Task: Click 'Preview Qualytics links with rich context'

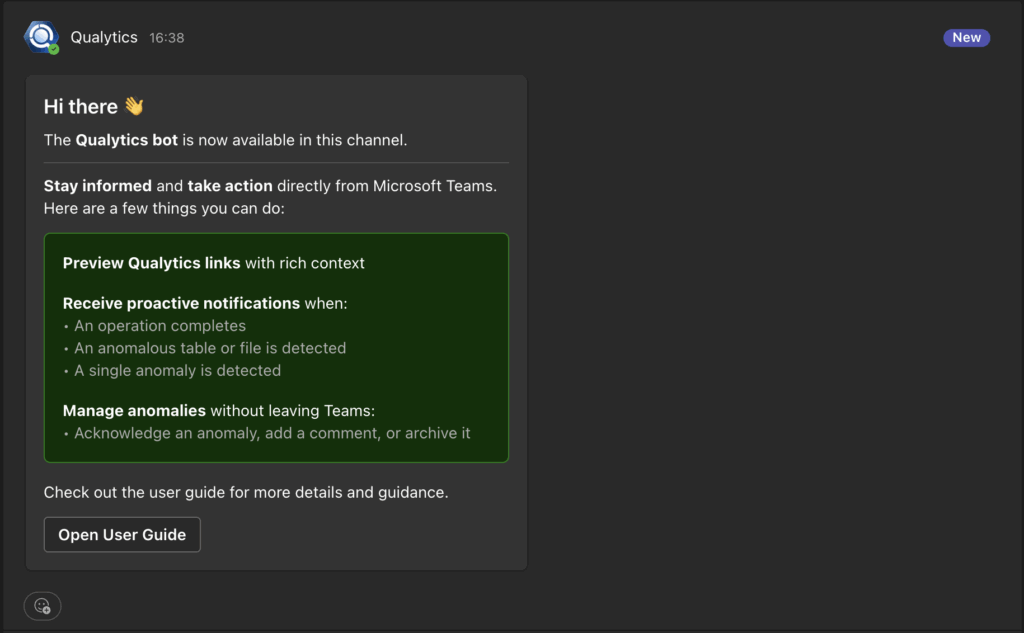Action: coord(214,263)
